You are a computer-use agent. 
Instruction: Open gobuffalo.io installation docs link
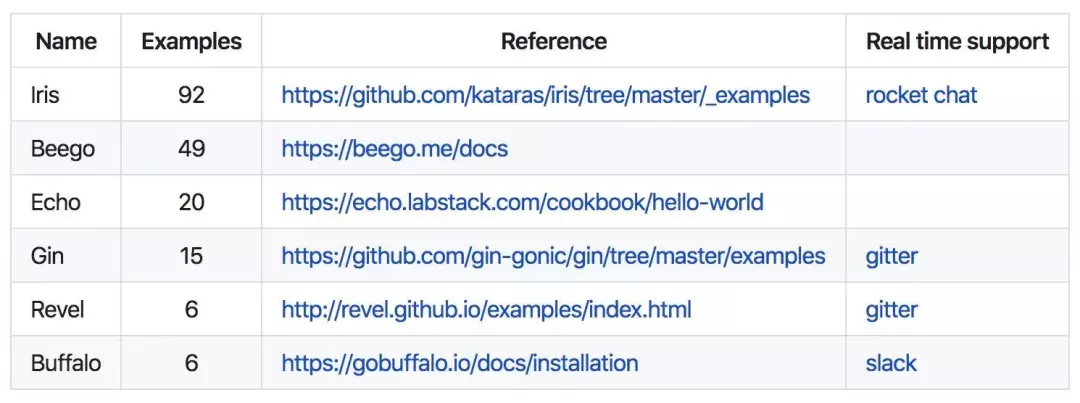tap(459, 363)
